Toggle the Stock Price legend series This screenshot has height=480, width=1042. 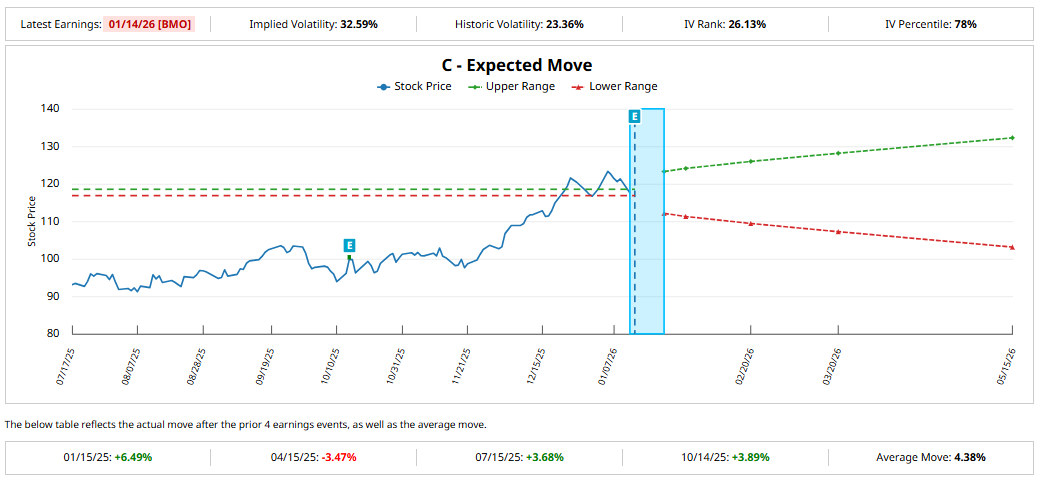(414, 86)
